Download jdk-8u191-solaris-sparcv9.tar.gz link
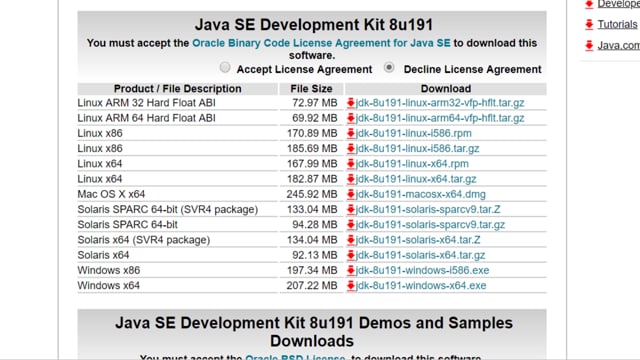The image size is (640, 360). click(x=430, y=224)
